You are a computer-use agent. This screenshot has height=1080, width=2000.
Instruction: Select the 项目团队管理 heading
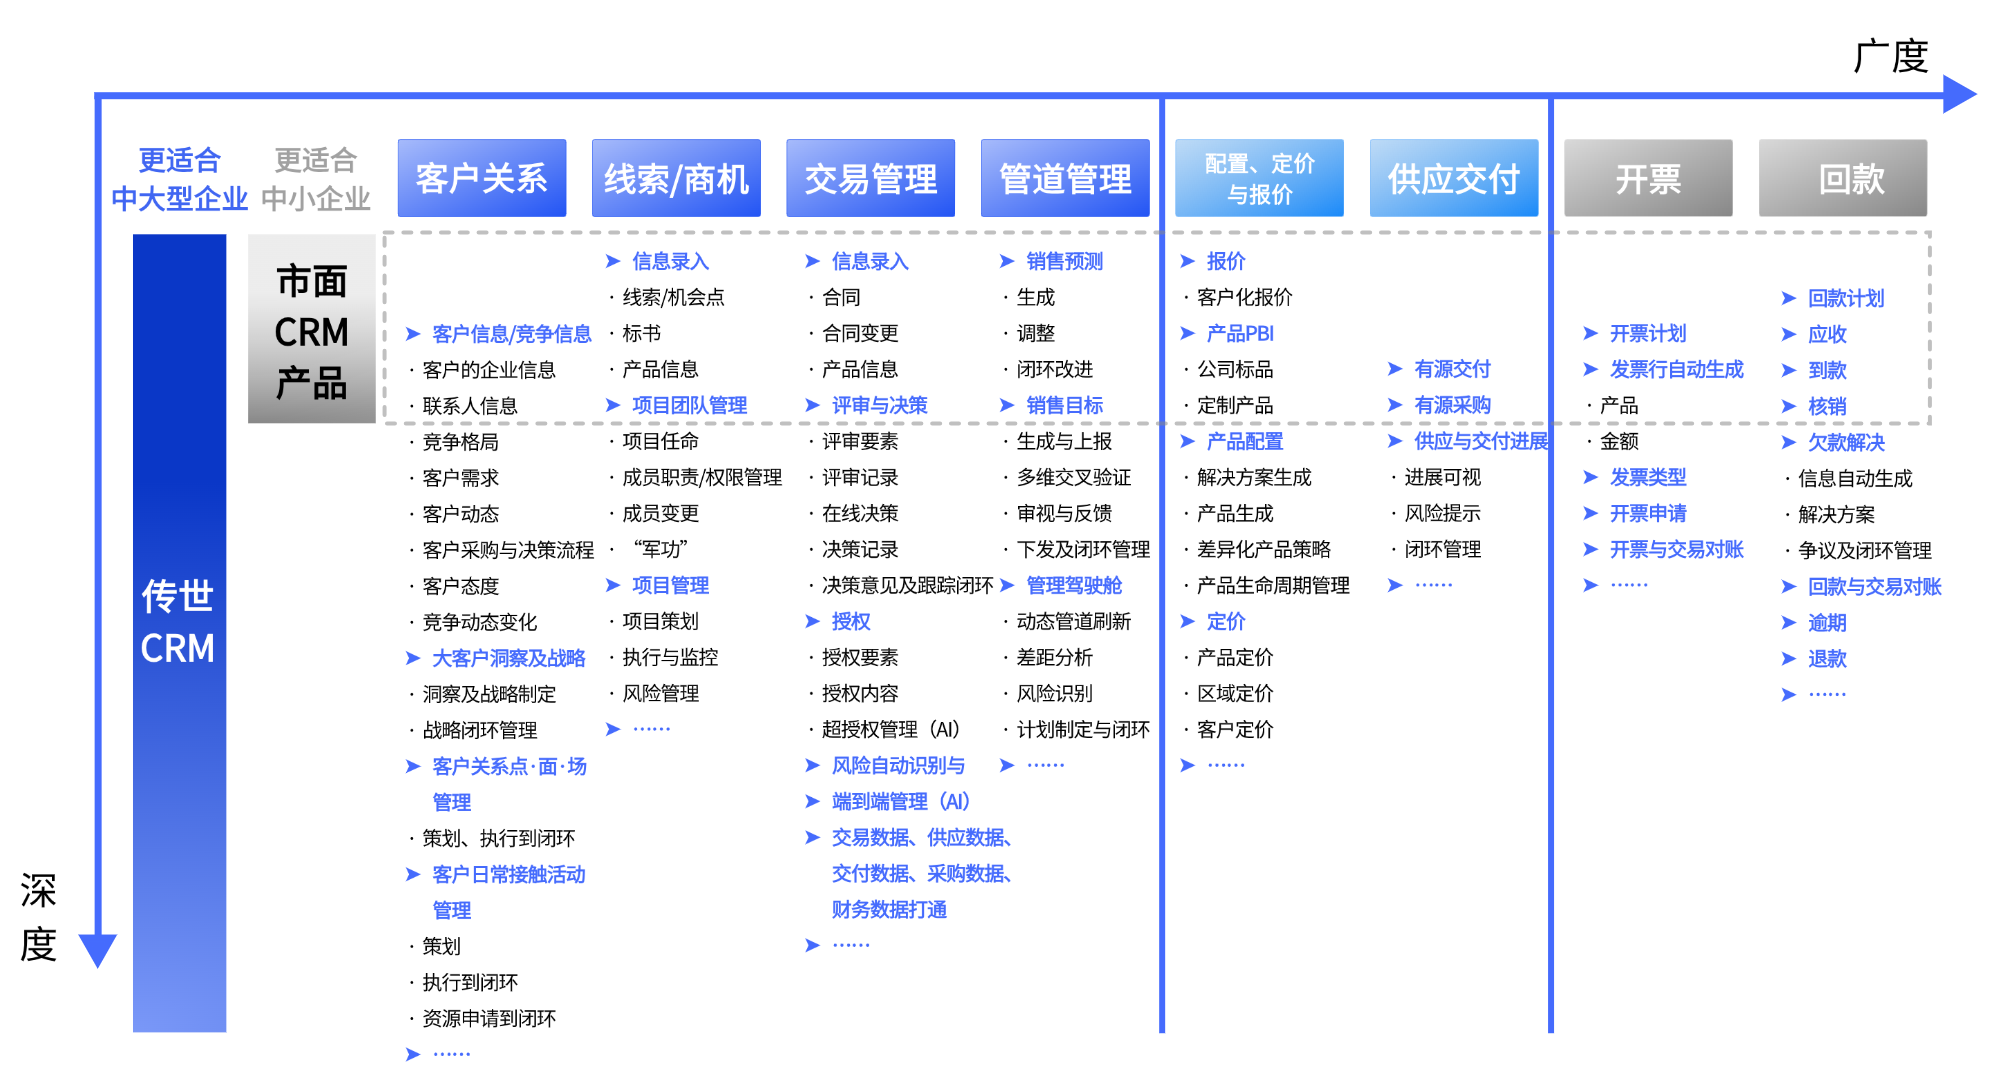click(689, 405)
